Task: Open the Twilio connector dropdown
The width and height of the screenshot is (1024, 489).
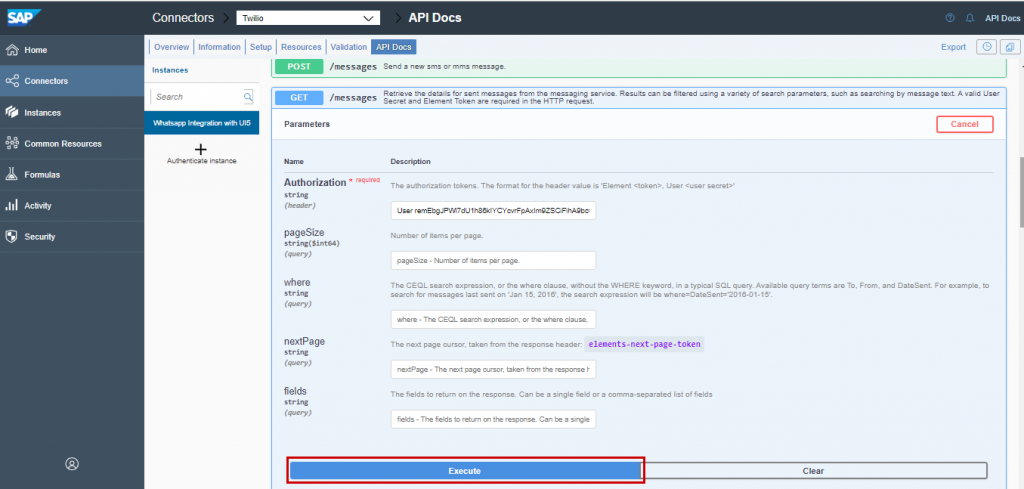Action: point(308,18)
